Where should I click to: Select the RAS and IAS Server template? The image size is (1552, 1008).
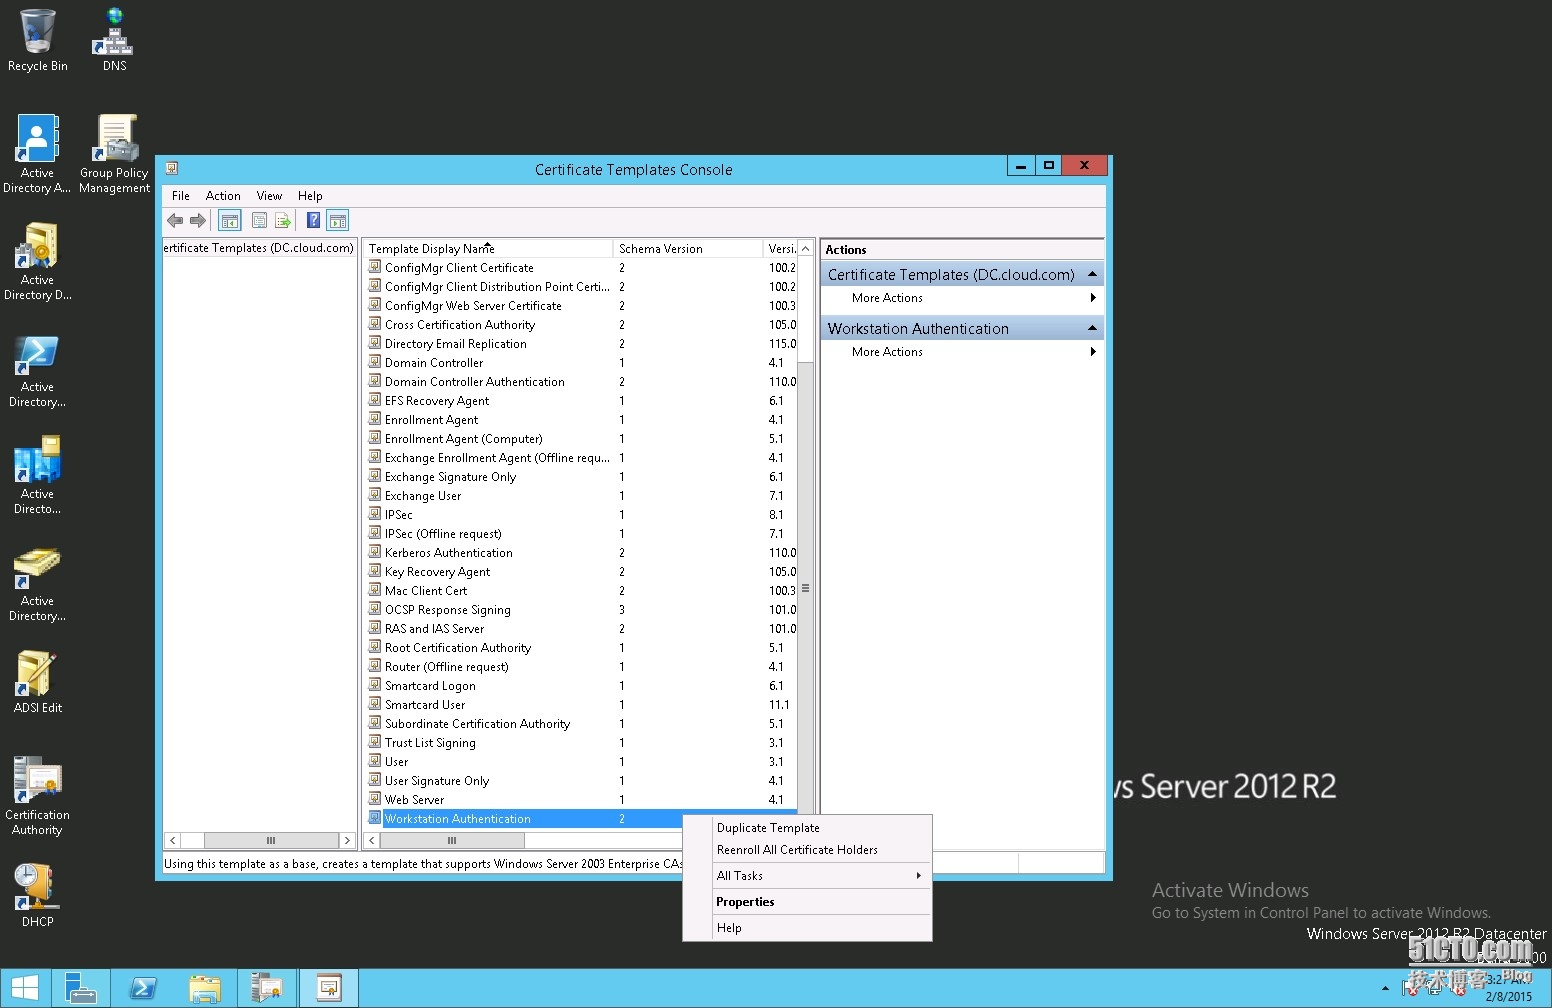[x=435, y=629]
